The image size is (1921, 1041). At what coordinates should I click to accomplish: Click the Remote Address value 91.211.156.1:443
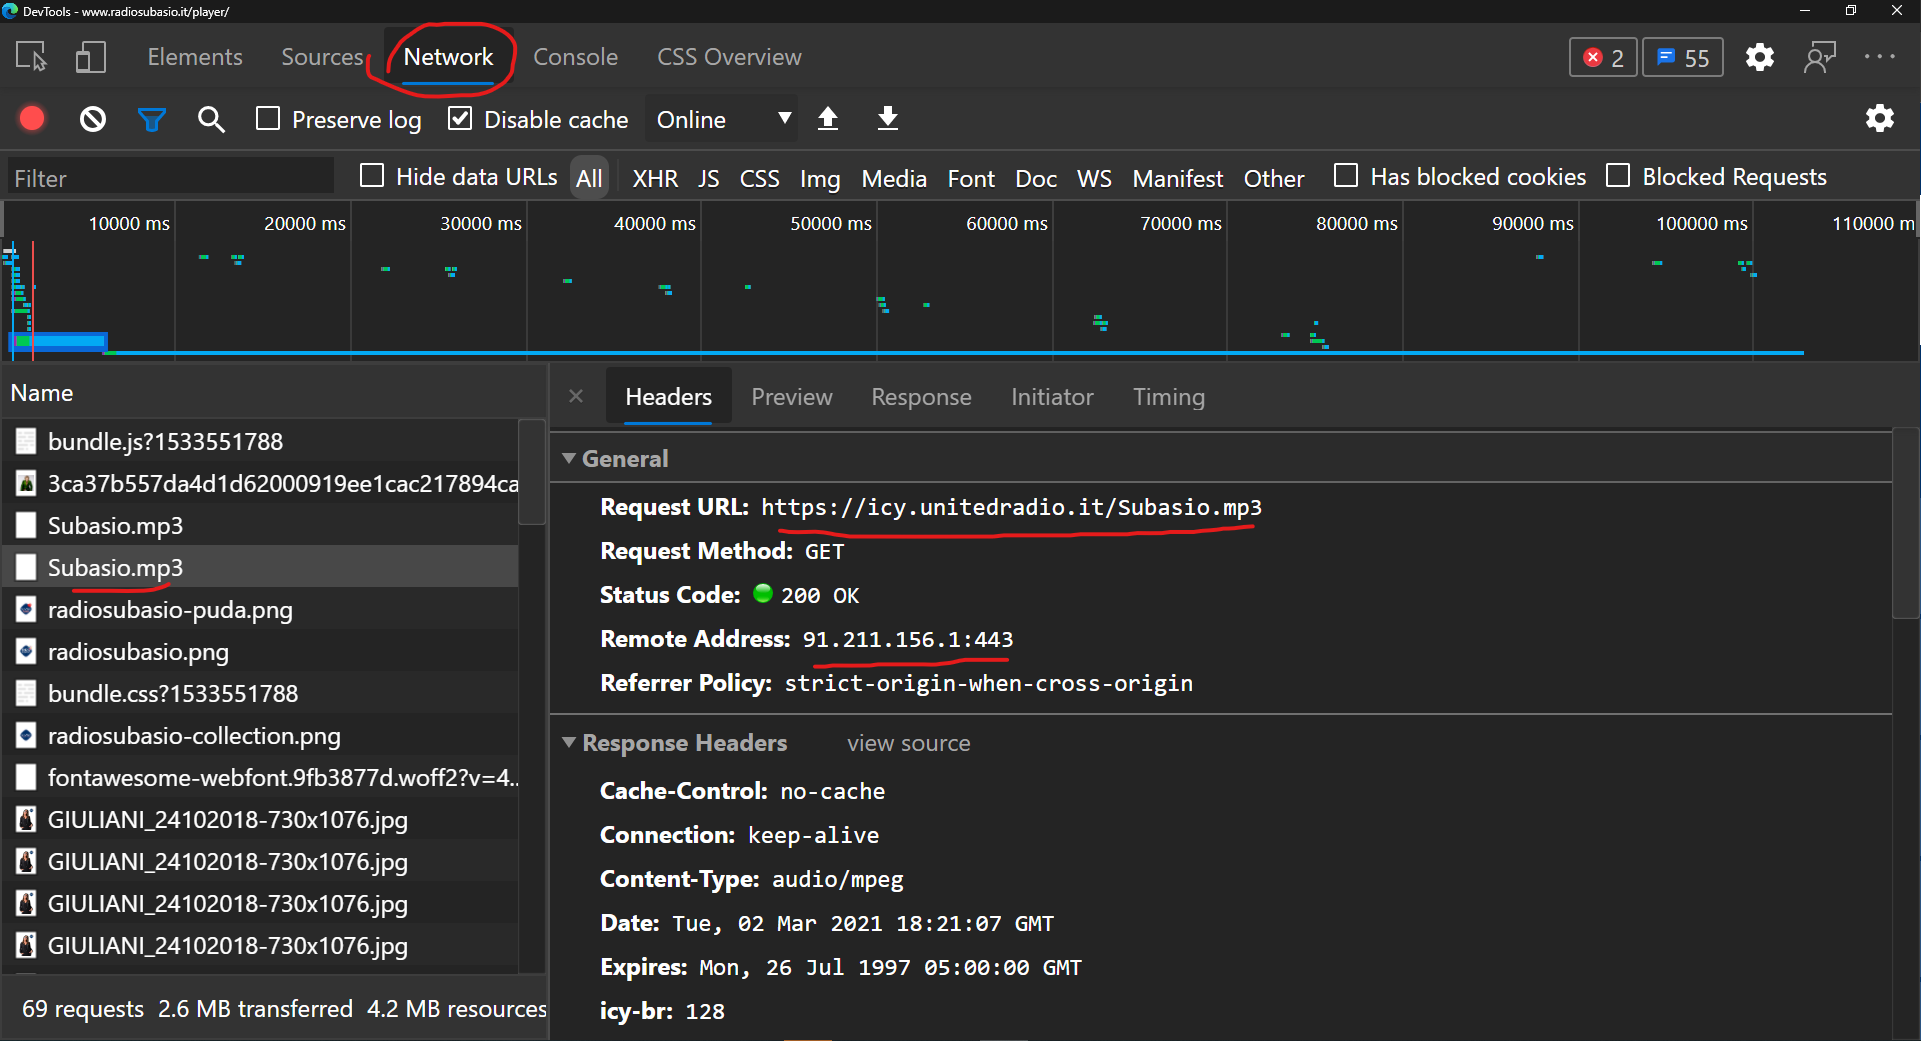coord(908,639)
